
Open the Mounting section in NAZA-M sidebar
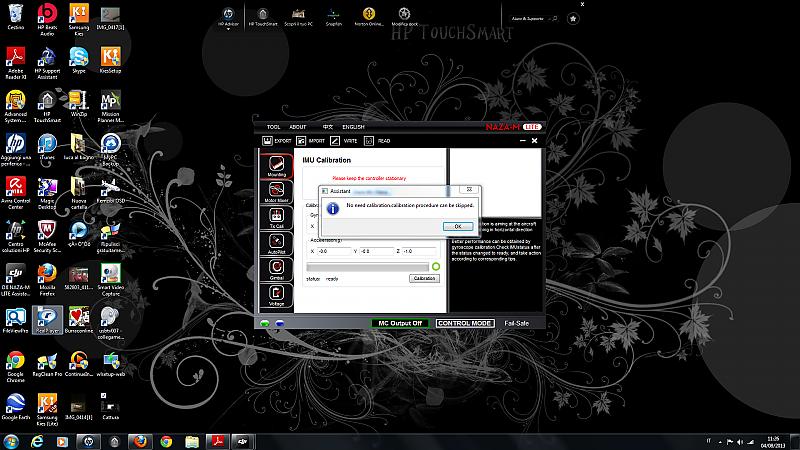[x=277, y=166]
